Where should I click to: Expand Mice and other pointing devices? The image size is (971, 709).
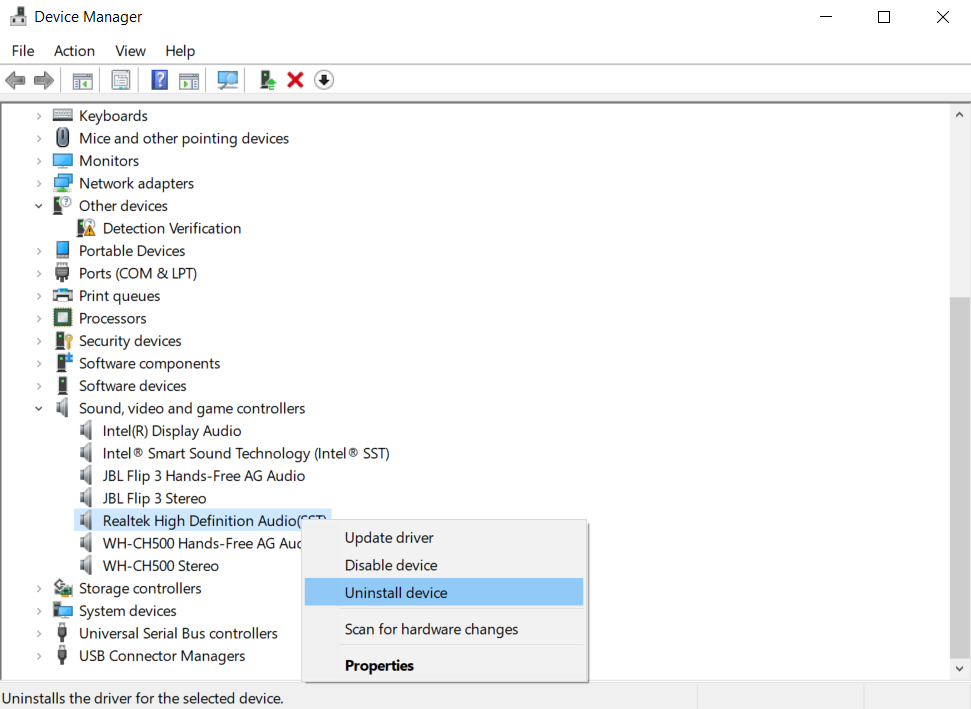pos(38,138)
